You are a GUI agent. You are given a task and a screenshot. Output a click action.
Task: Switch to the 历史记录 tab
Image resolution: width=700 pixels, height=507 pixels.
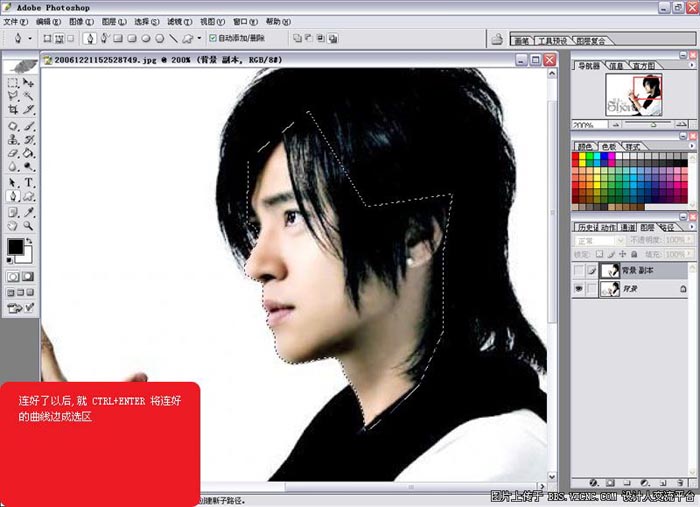click(588, 227)
